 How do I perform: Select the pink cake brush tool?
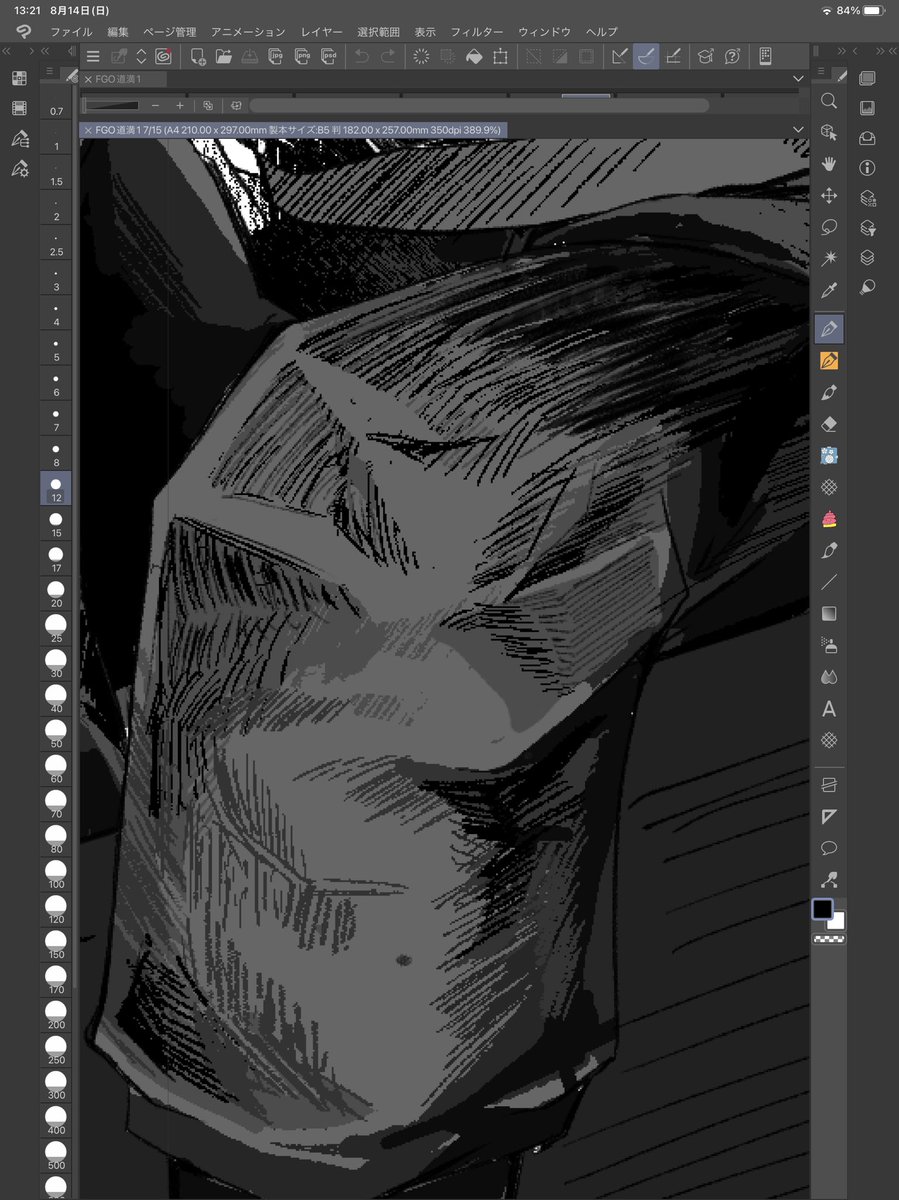coord(828,518)
